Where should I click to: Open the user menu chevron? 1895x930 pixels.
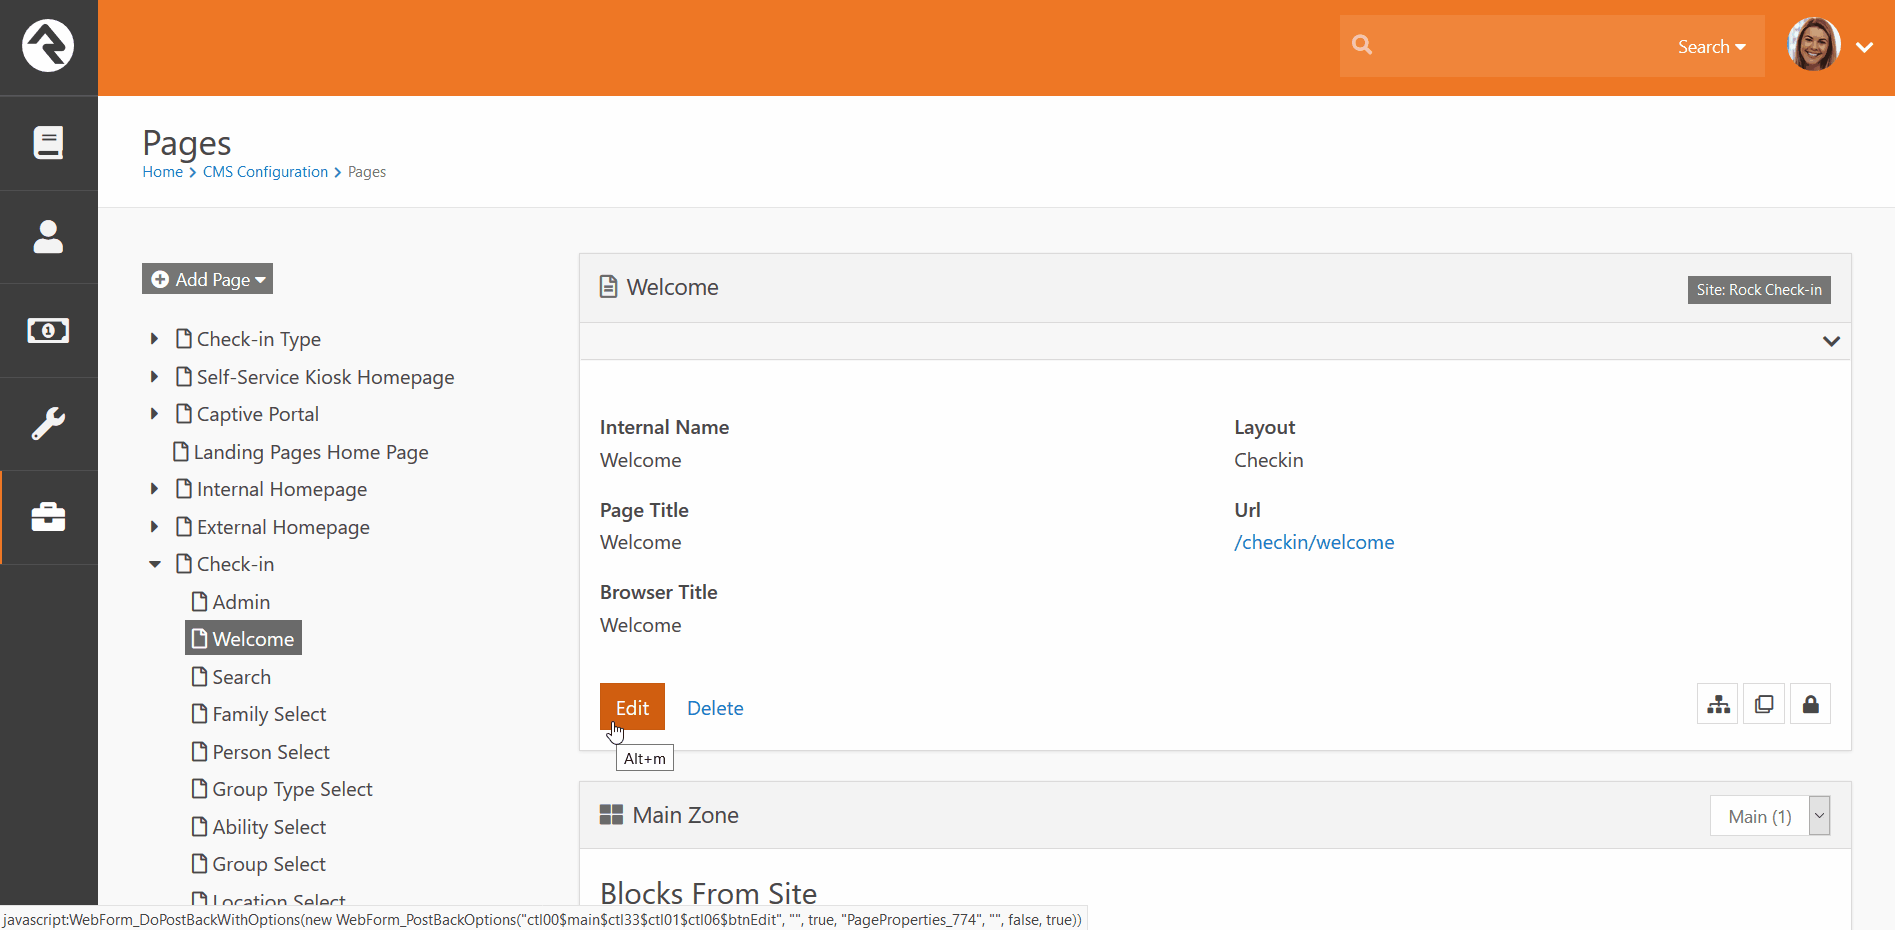tap(1865, 47)
